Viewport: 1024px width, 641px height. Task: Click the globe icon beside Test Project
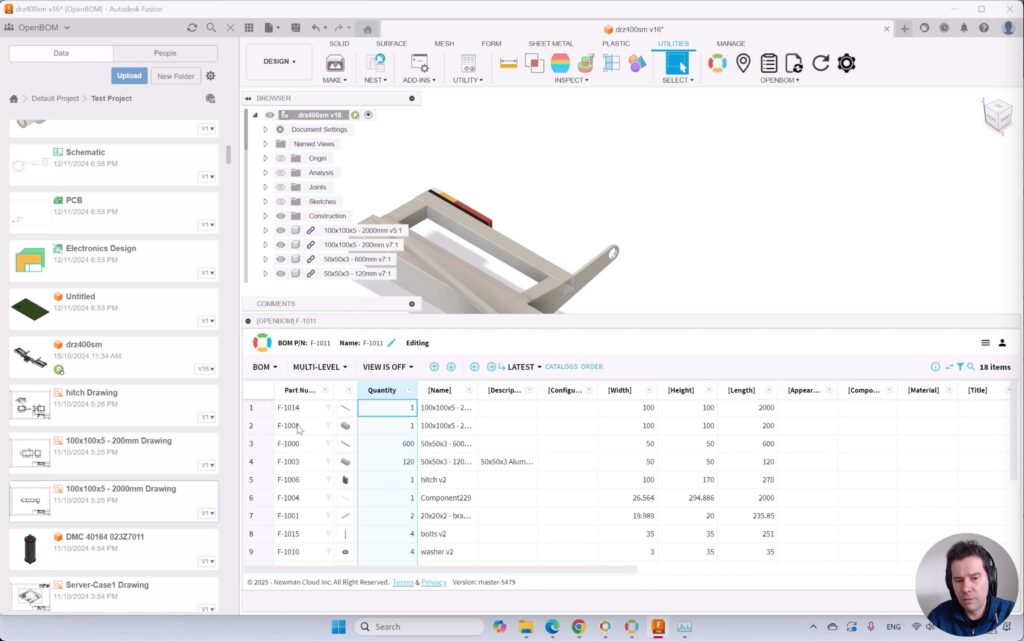[x=210, y=99]
